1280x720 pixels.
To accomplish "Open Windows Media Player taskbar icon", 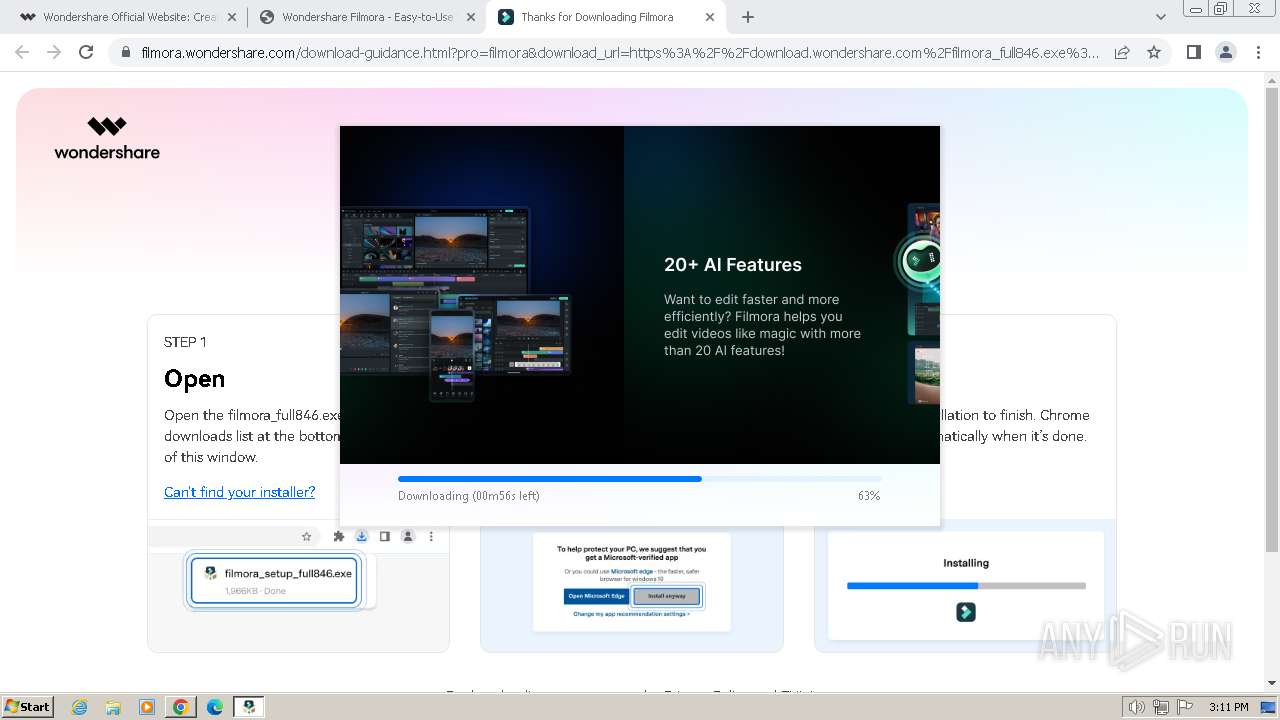I will click(x=147, y=707).
